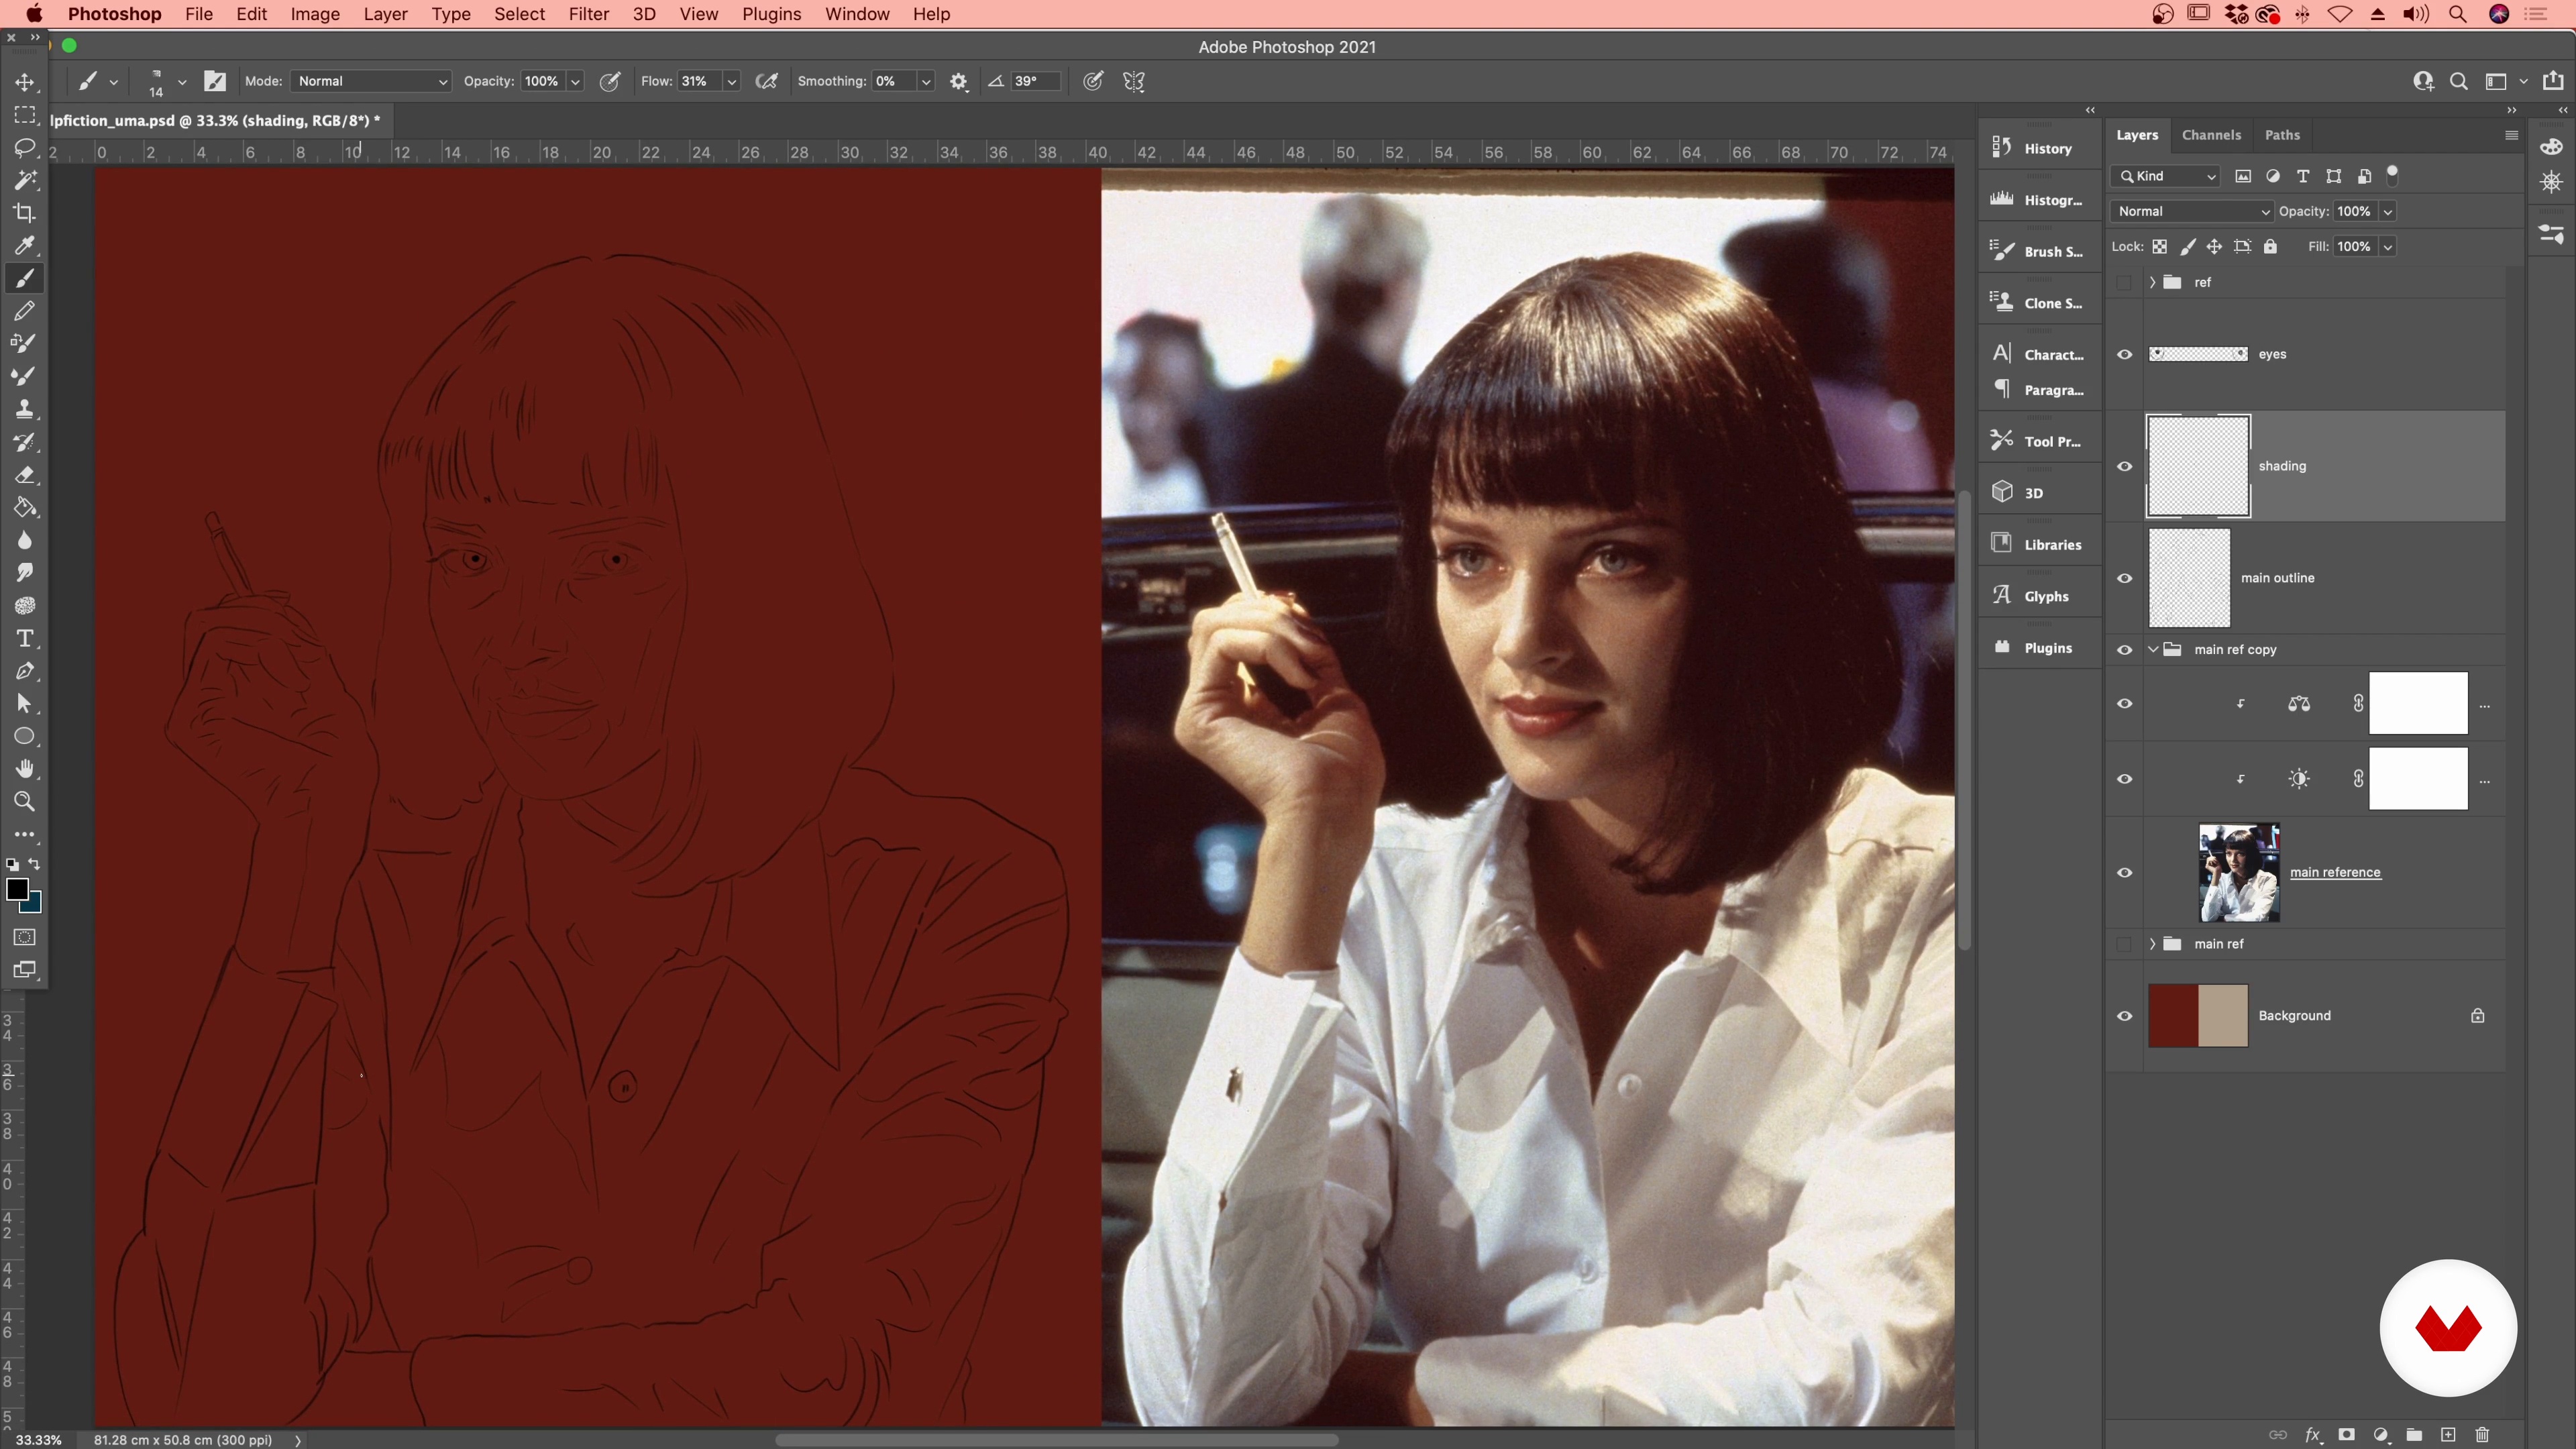Select the Blur tool
Image resolution: width=2576 pixels, height=1449 pixels.
(25, 540)
